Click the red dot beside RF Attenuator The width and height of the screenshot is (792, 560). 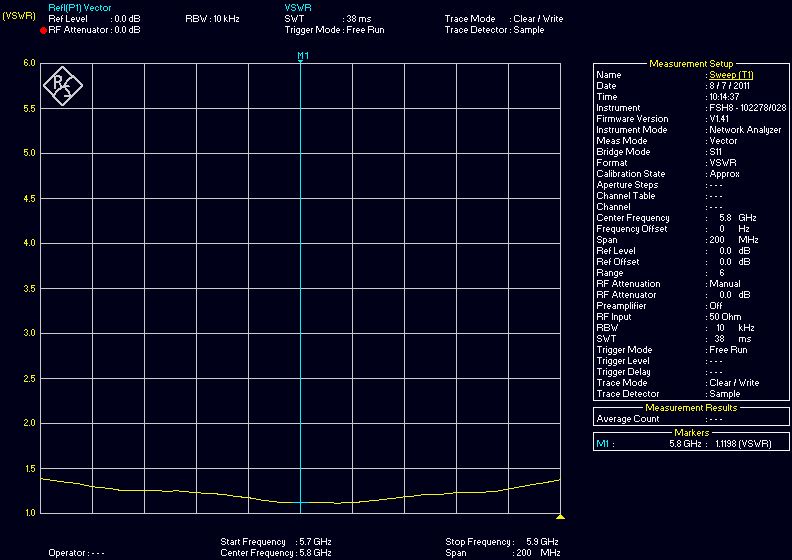coord(43,30)
